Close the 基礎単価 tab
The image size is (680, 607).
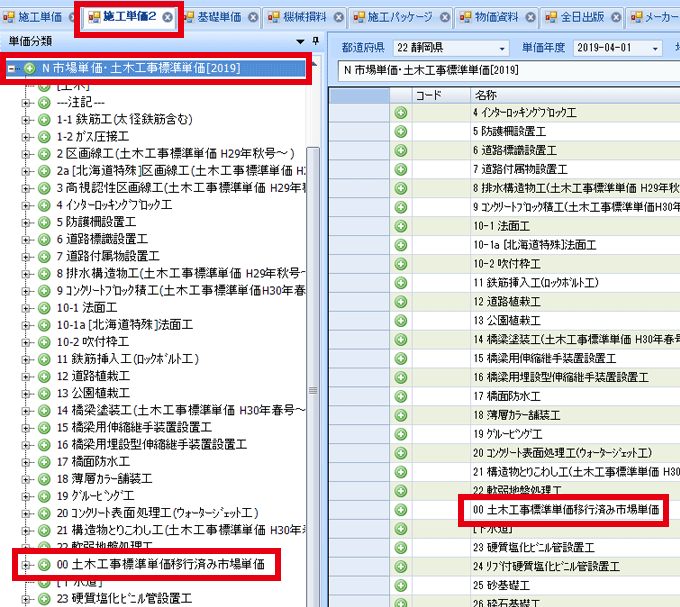click(x=253, y=18)
